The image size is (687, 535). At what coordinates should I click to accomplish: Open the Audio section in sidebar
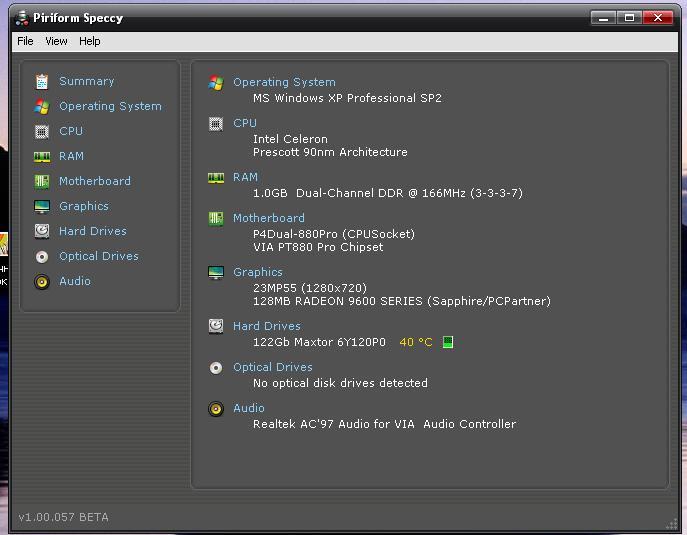[74, 281]
